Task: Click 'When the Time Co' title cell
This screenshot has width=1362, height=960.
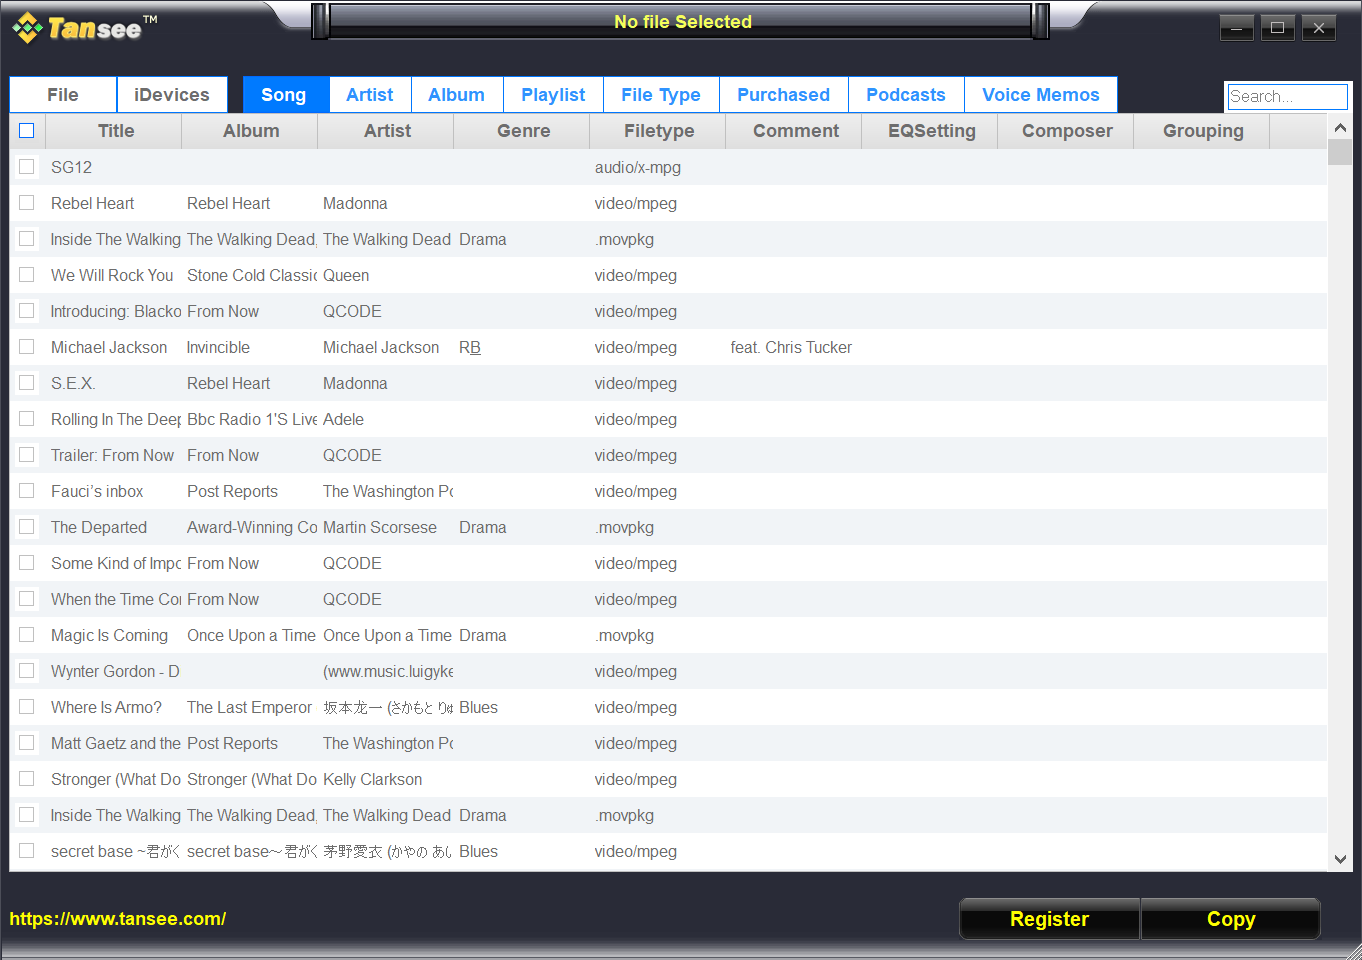Action: point(115,599)
